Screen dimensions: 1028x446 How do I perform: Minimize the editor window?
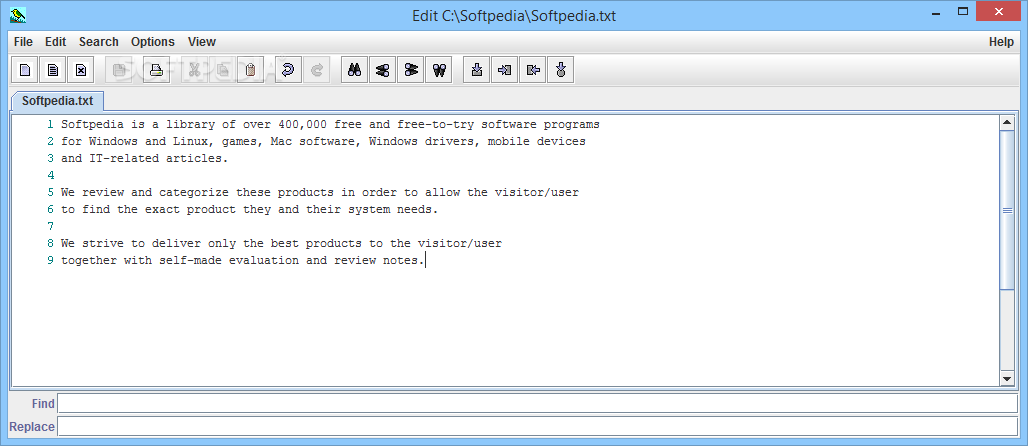tap(934, 12)
